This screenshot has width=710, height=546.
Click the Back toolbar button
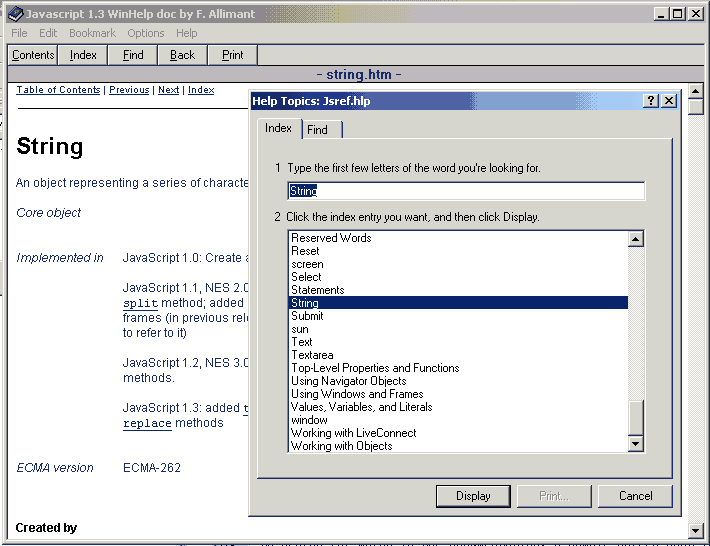point(183,55)
